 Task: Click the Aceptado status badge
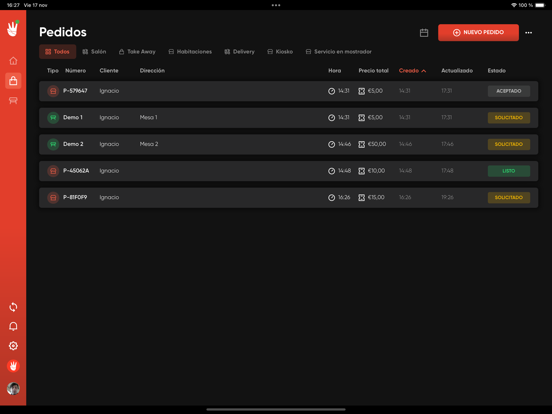click(509, 91)
